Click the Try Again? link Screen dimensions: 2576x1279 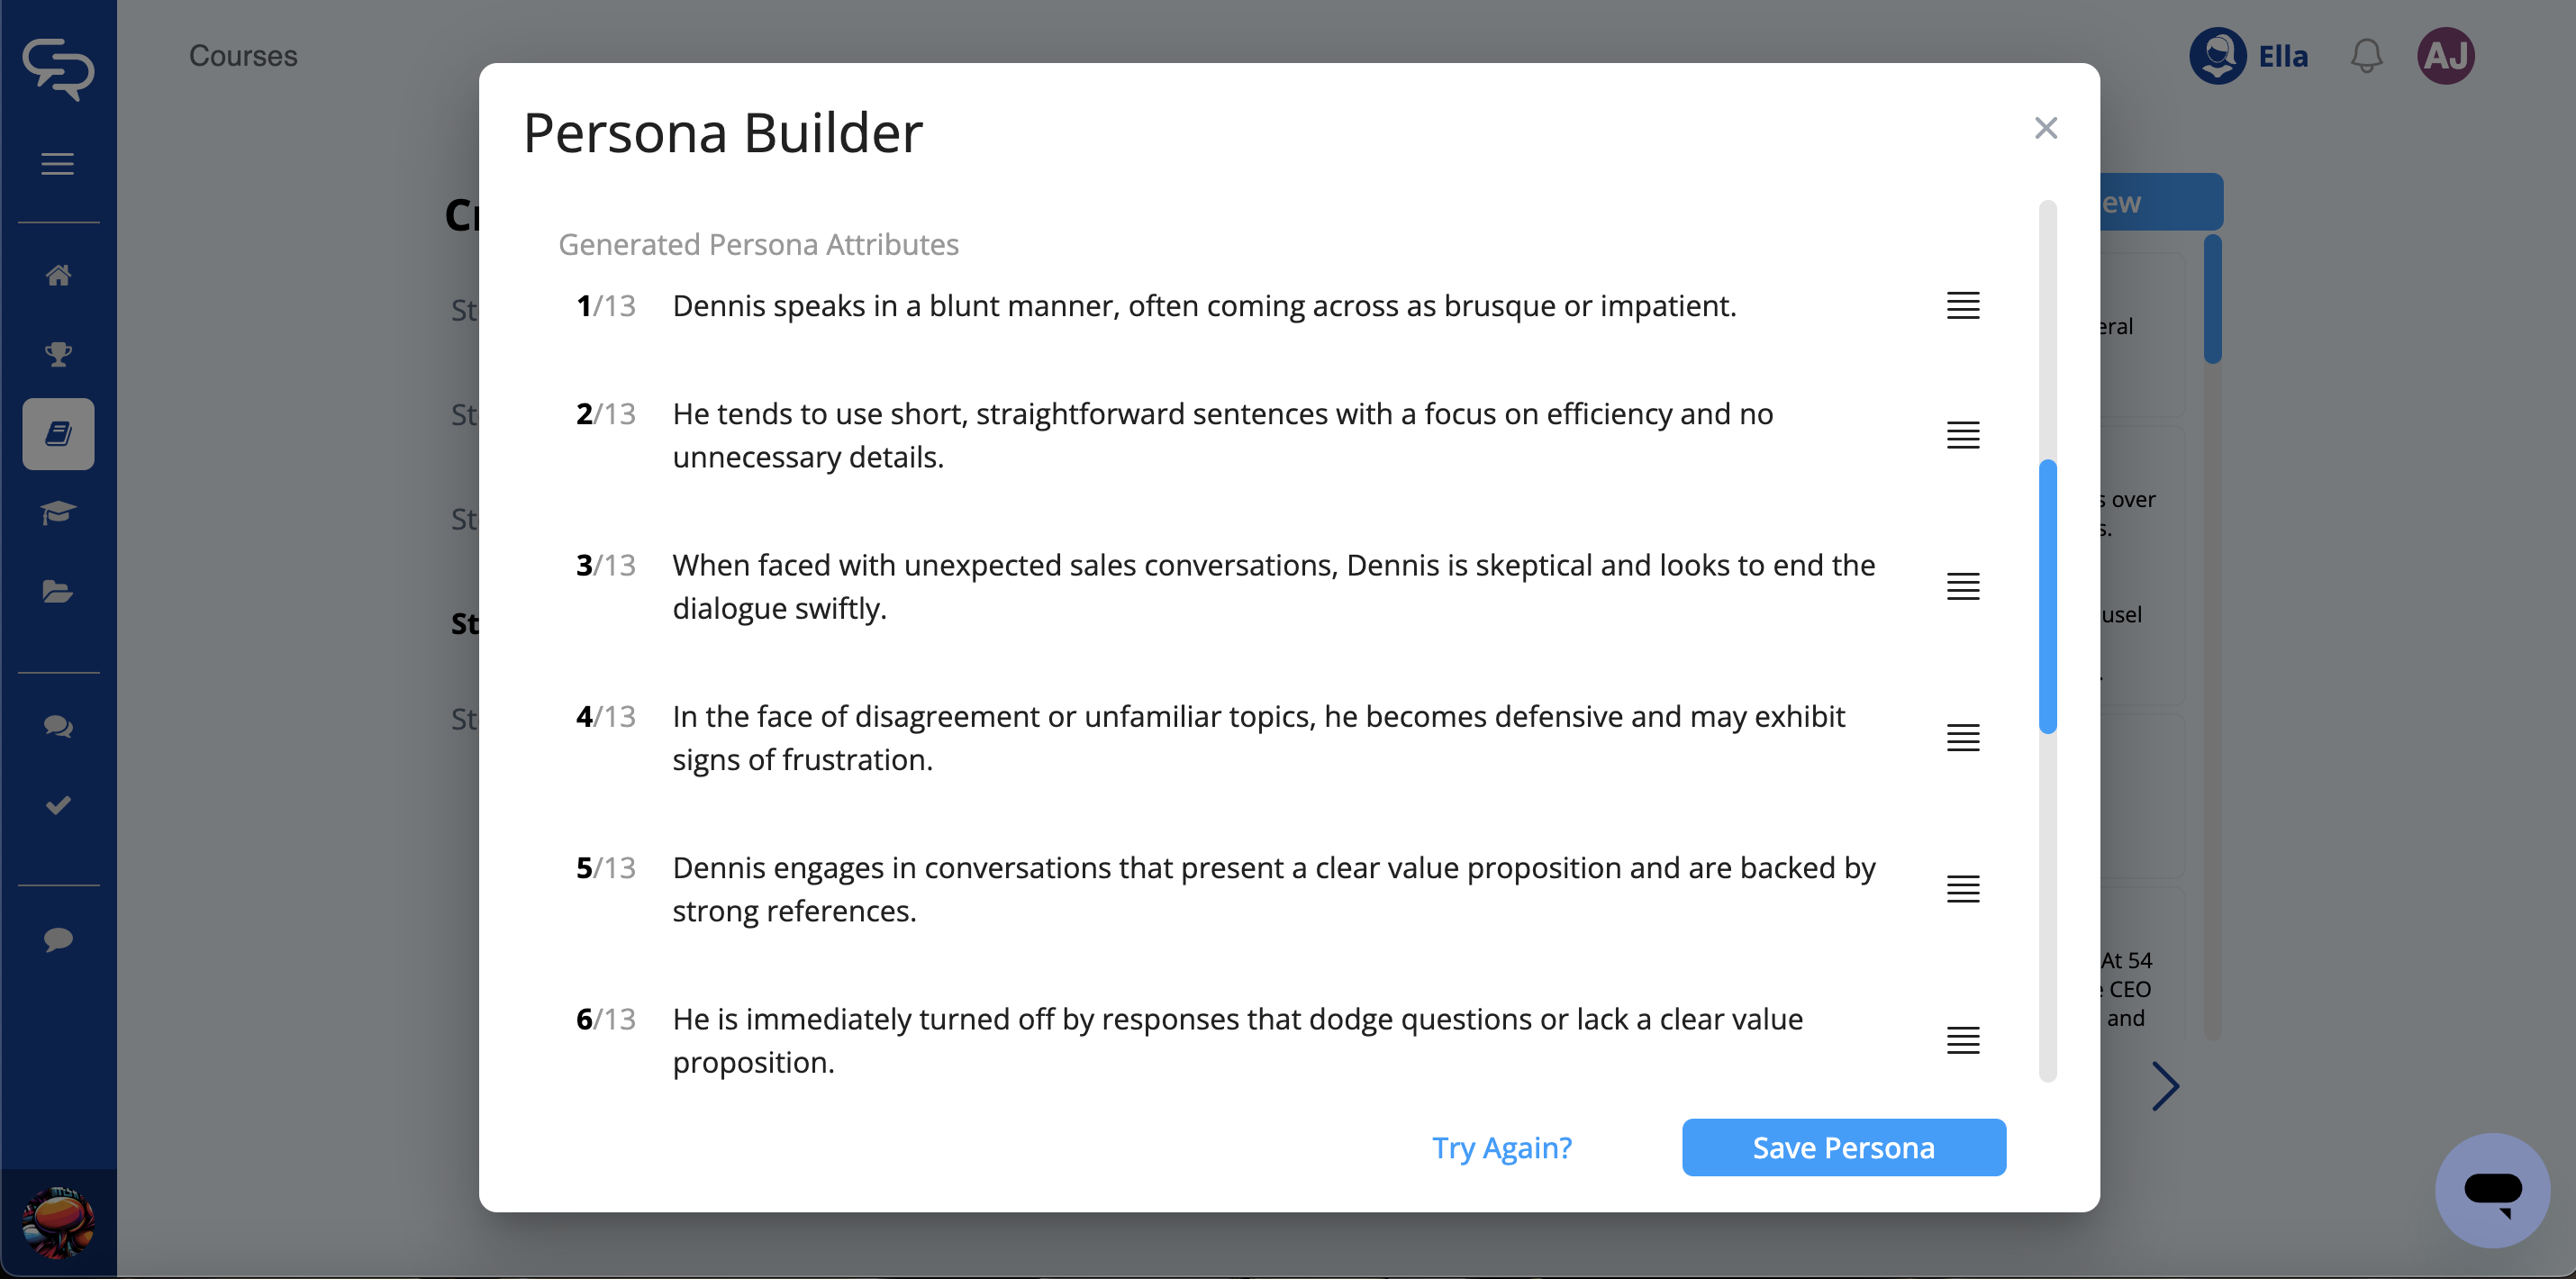tap(1501, 1147)
